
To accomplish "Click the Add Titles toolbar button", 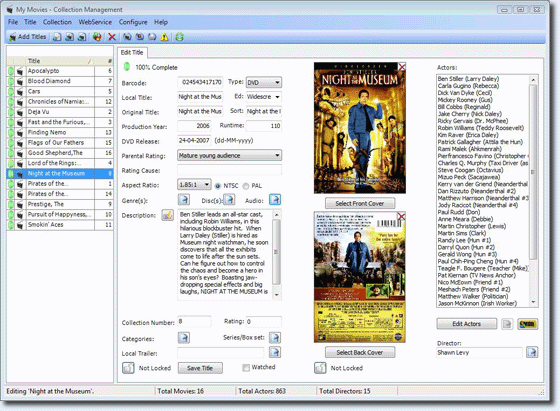I will (28, 37).
